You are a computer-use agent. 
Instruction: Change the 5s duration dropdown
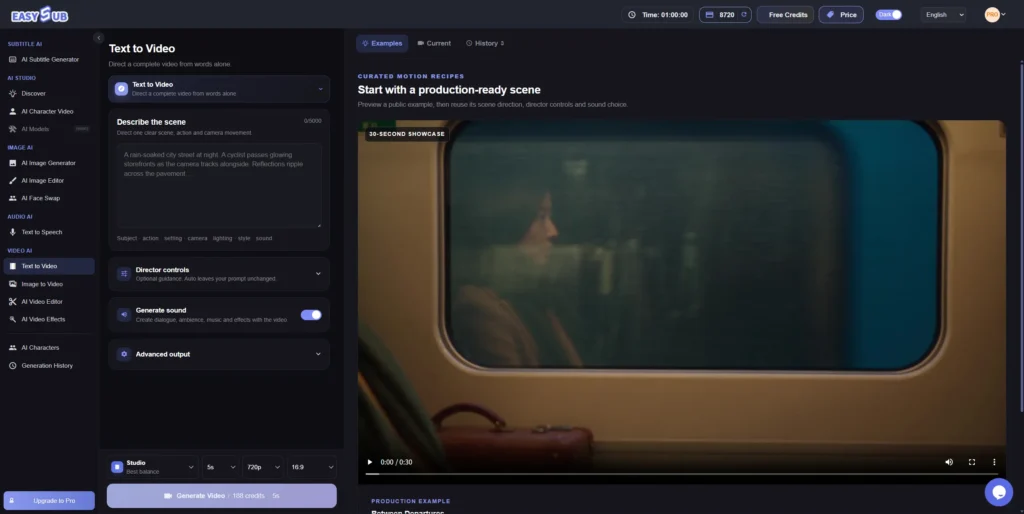(x=221, y=467)
